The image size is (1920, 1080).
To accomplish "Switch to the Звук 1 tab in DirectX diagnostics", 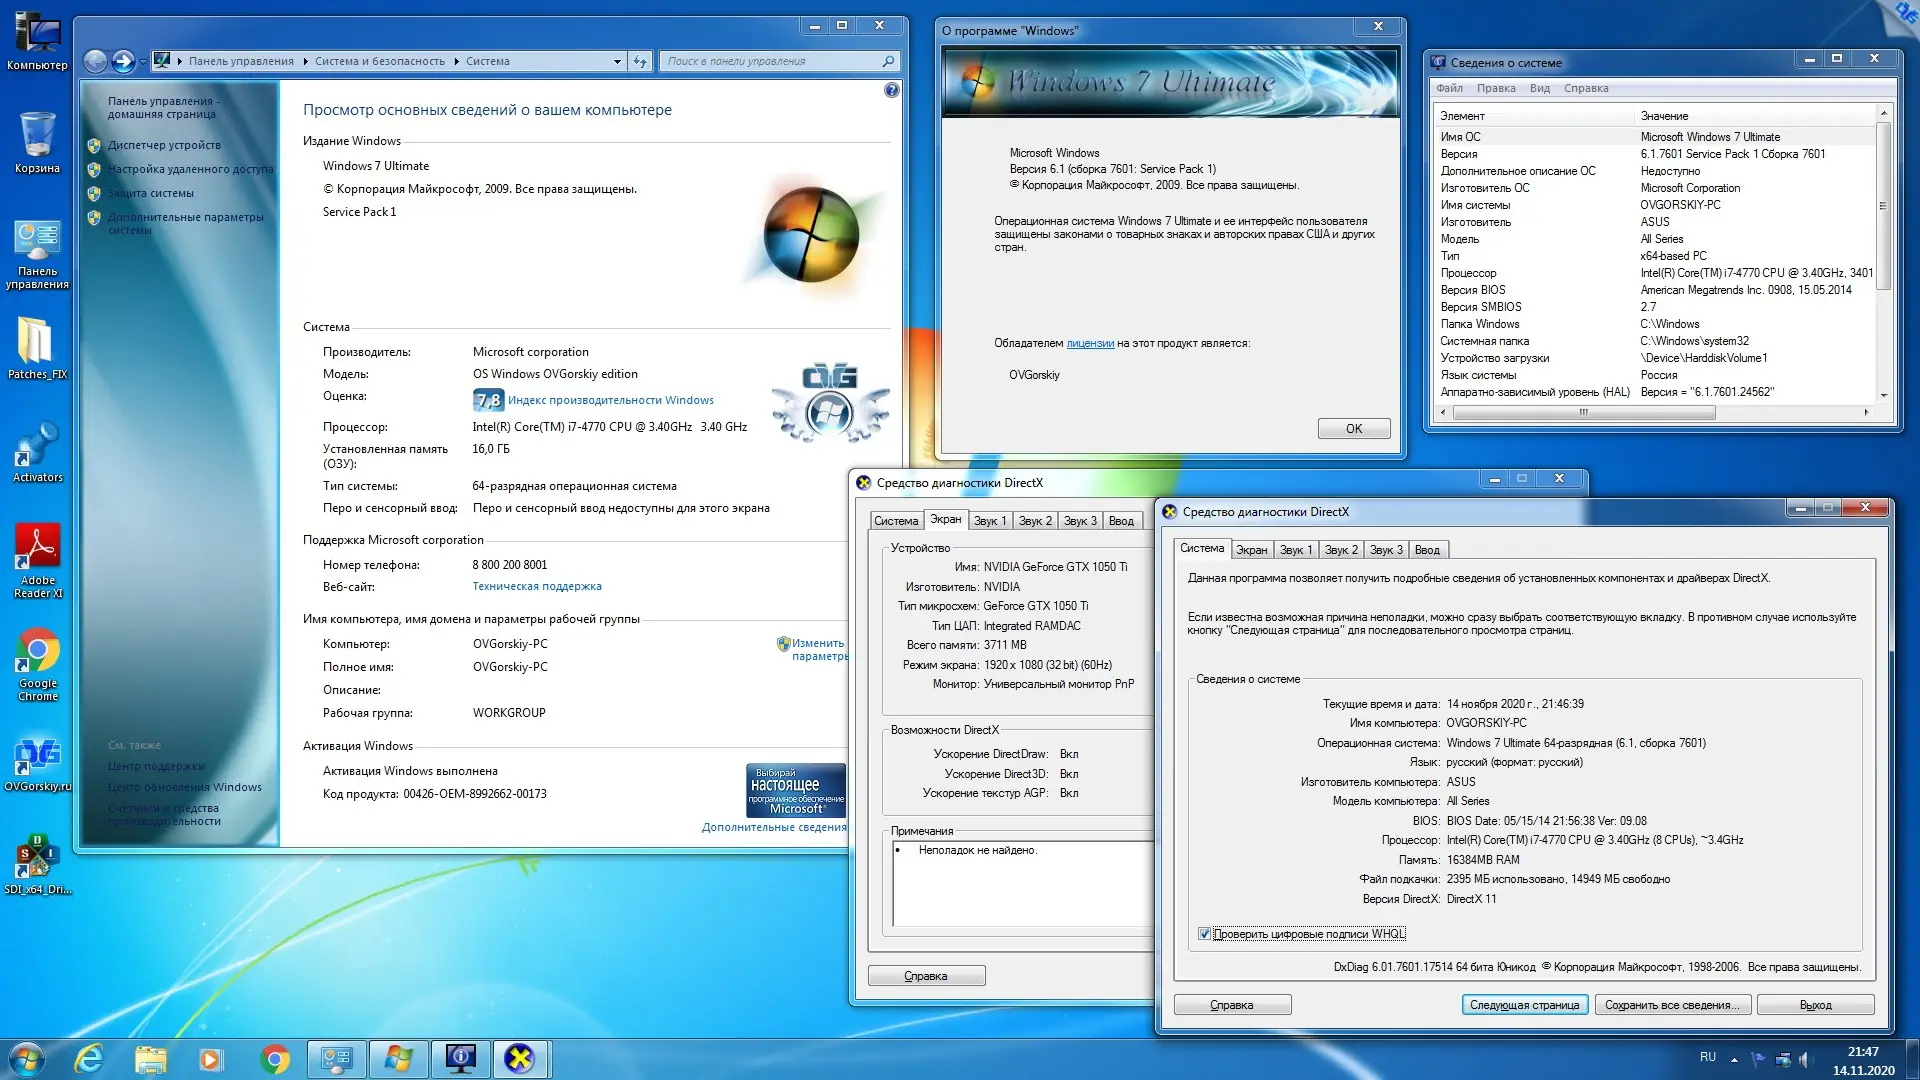I will (1295, 549).
